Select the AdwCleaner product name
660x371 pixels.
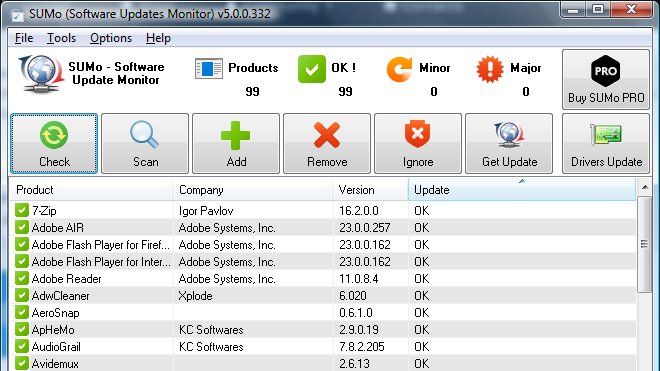pyautogui.click(x=61, y=296)
